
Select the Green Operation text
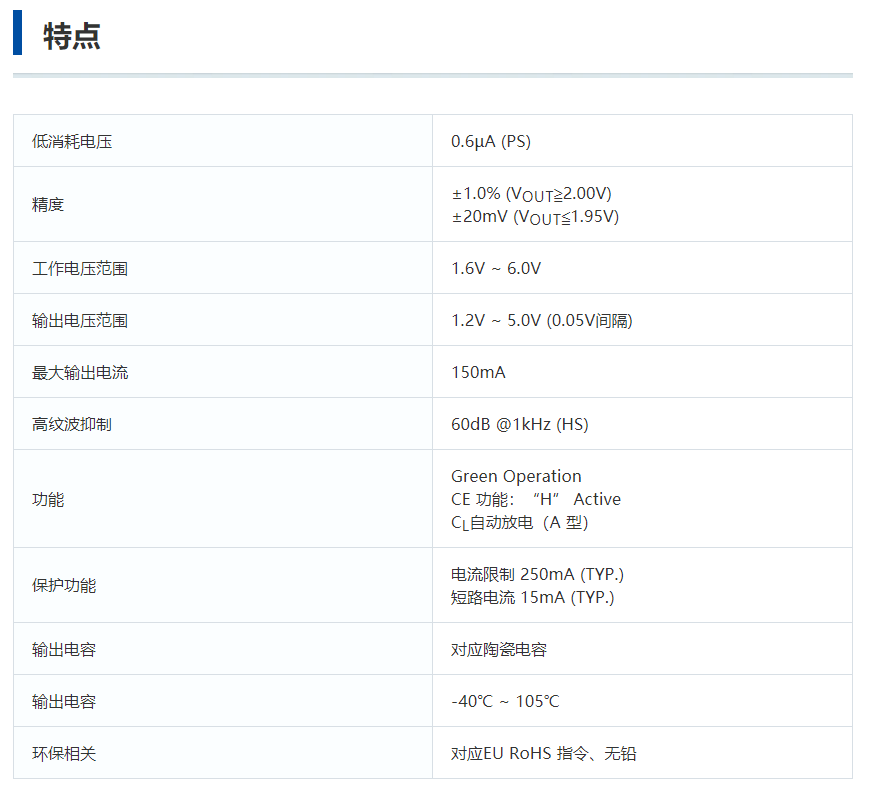coord(516,475)
